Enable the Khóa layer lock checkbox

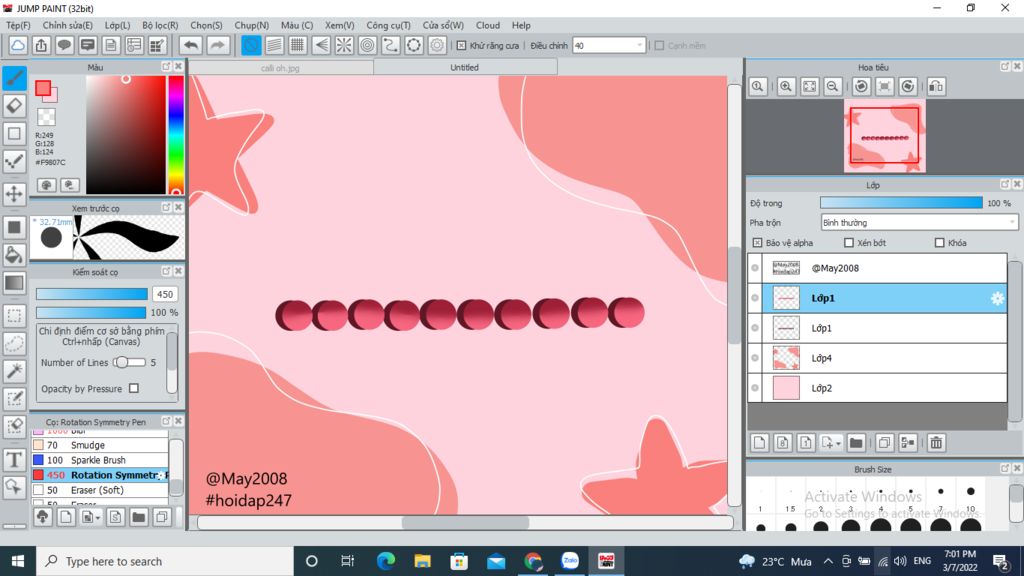click(x=939, y=243)
